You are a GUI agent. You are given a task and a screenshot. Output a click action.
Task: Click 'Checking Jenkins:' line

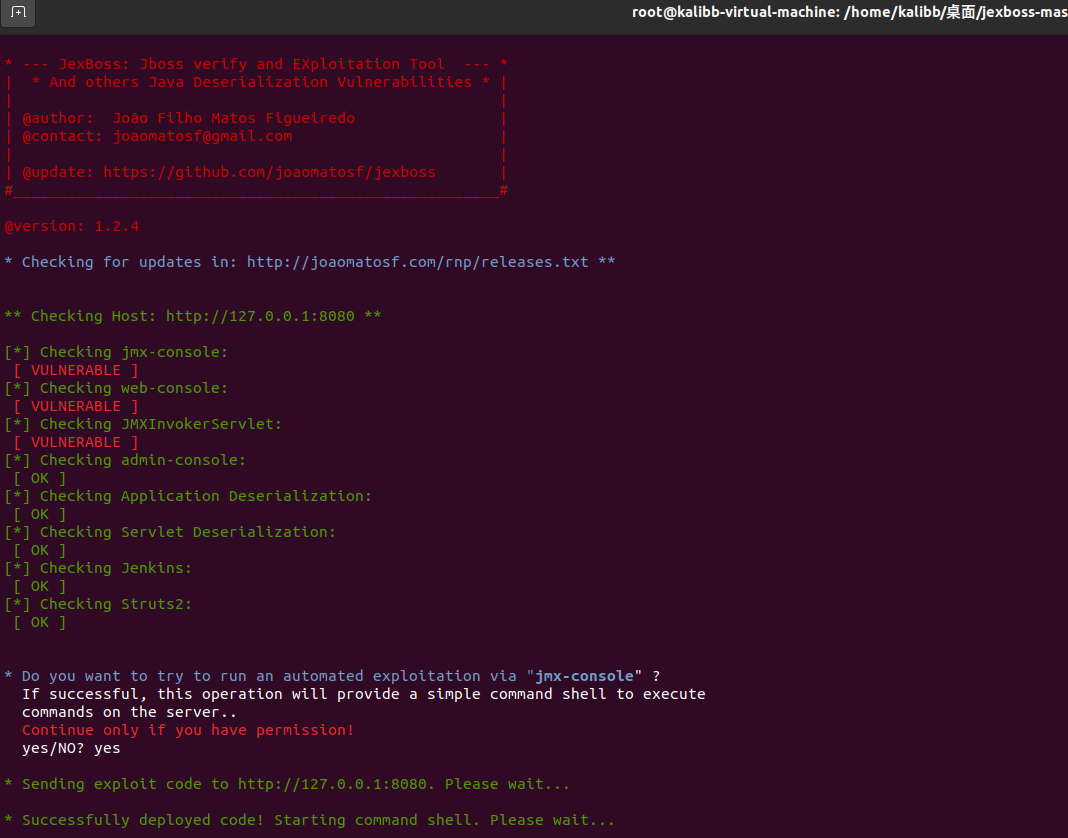tap(98, 569)
